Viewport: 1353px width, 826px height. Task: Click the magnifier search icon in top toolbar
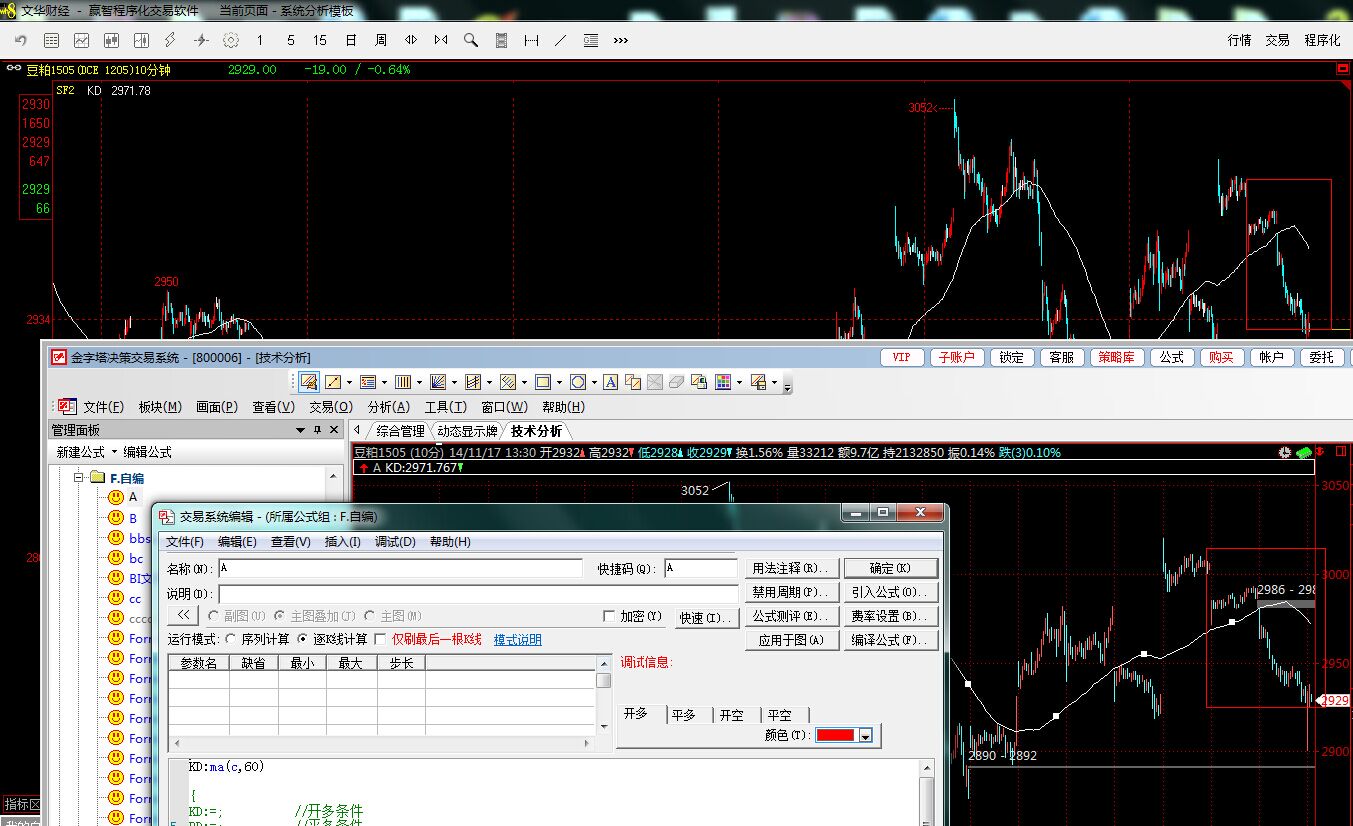471,40
